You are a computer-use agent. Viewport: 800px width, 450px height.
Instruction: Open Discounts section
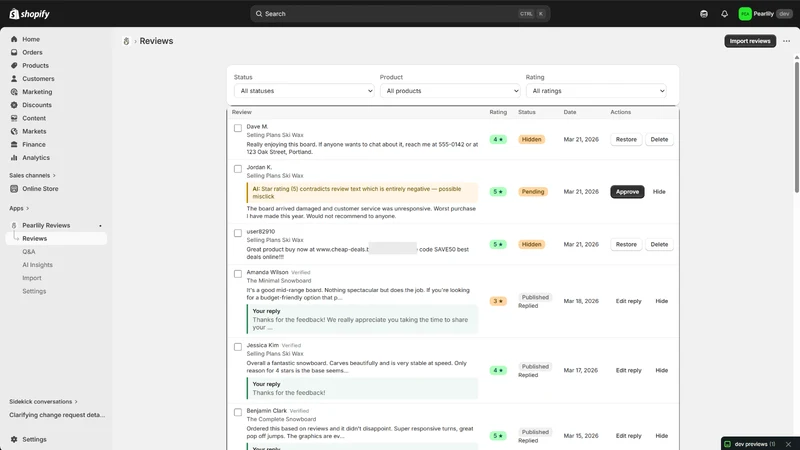click(37, 105)
